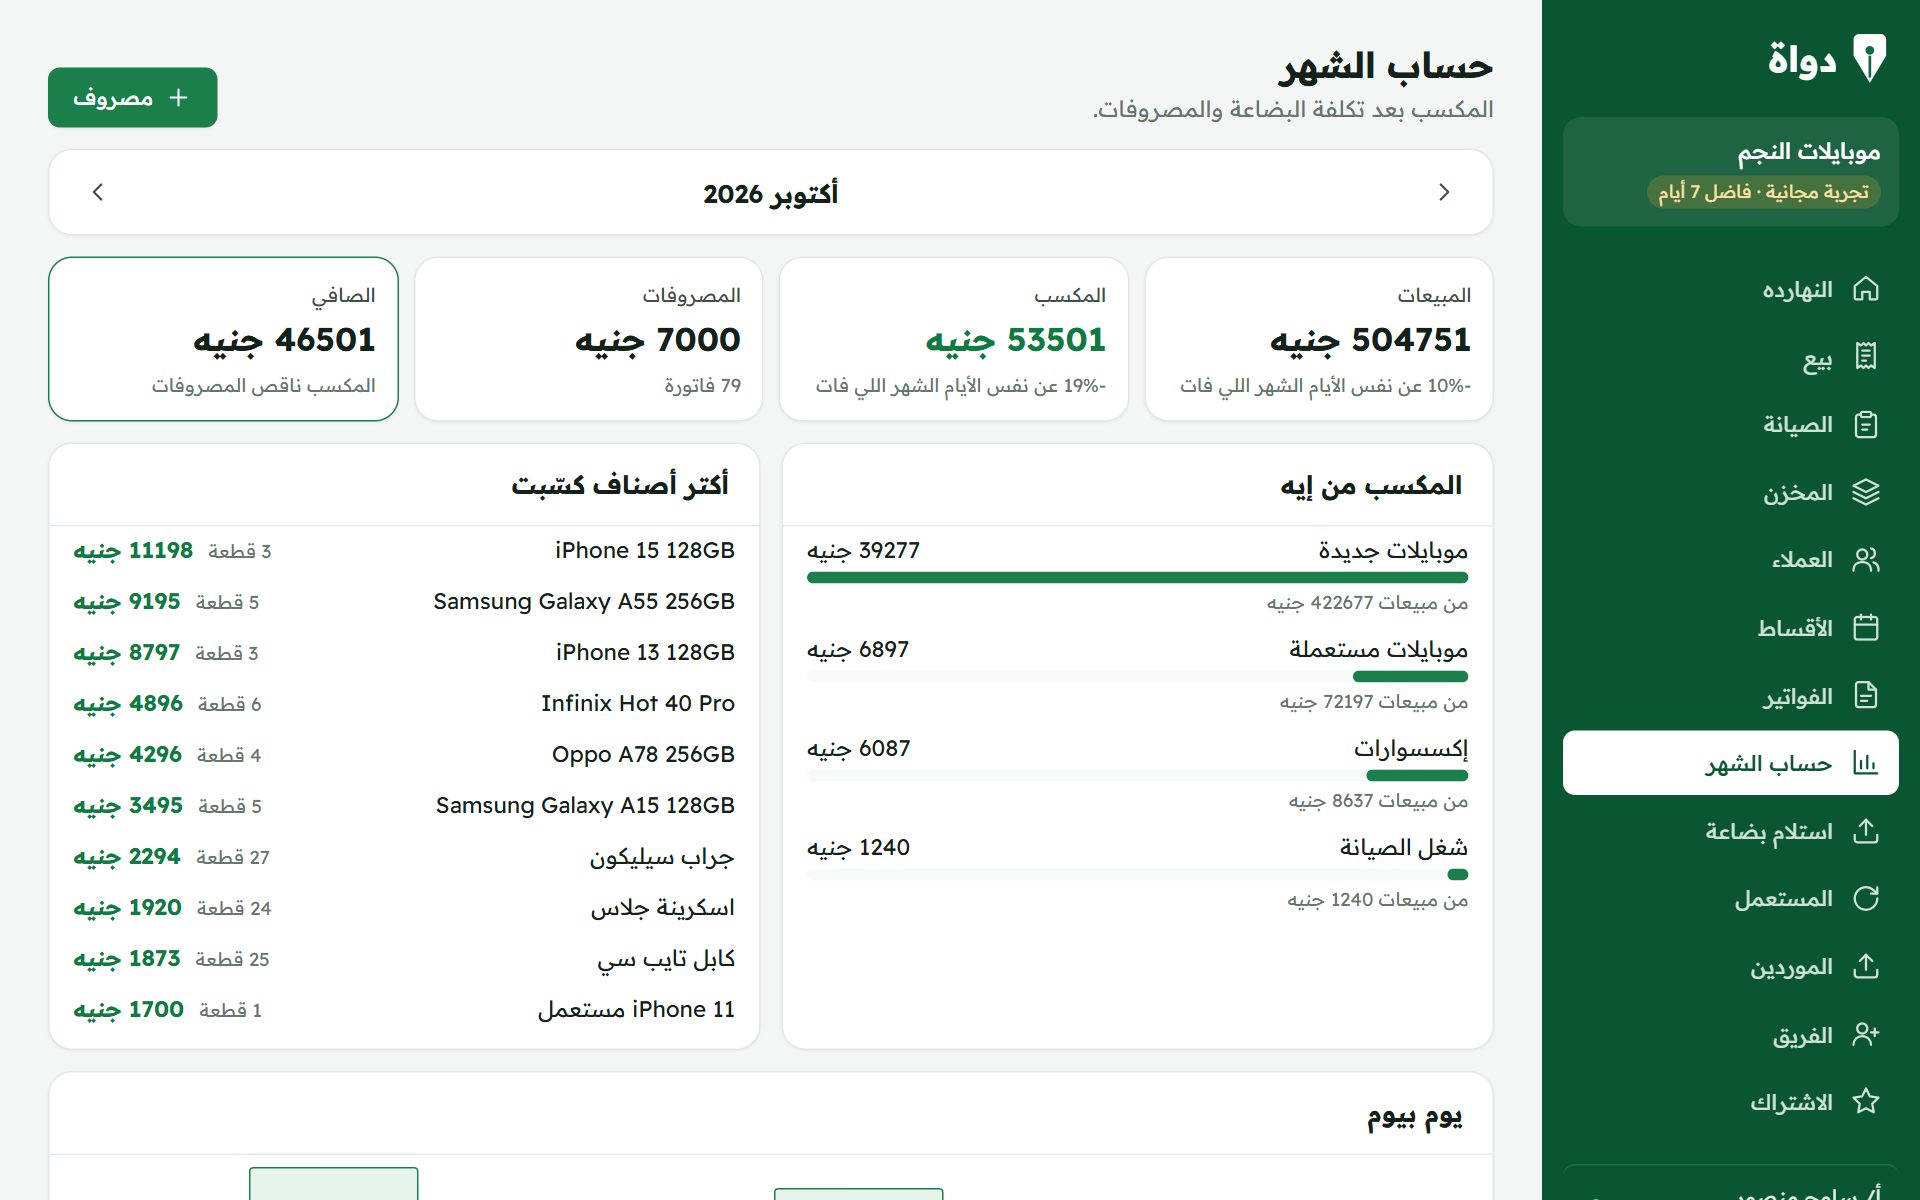Image resolution: width=1920 pixels, height=1200 pixels.
Task: Select the موبايلات النجم shop card
Action: 1730,172
